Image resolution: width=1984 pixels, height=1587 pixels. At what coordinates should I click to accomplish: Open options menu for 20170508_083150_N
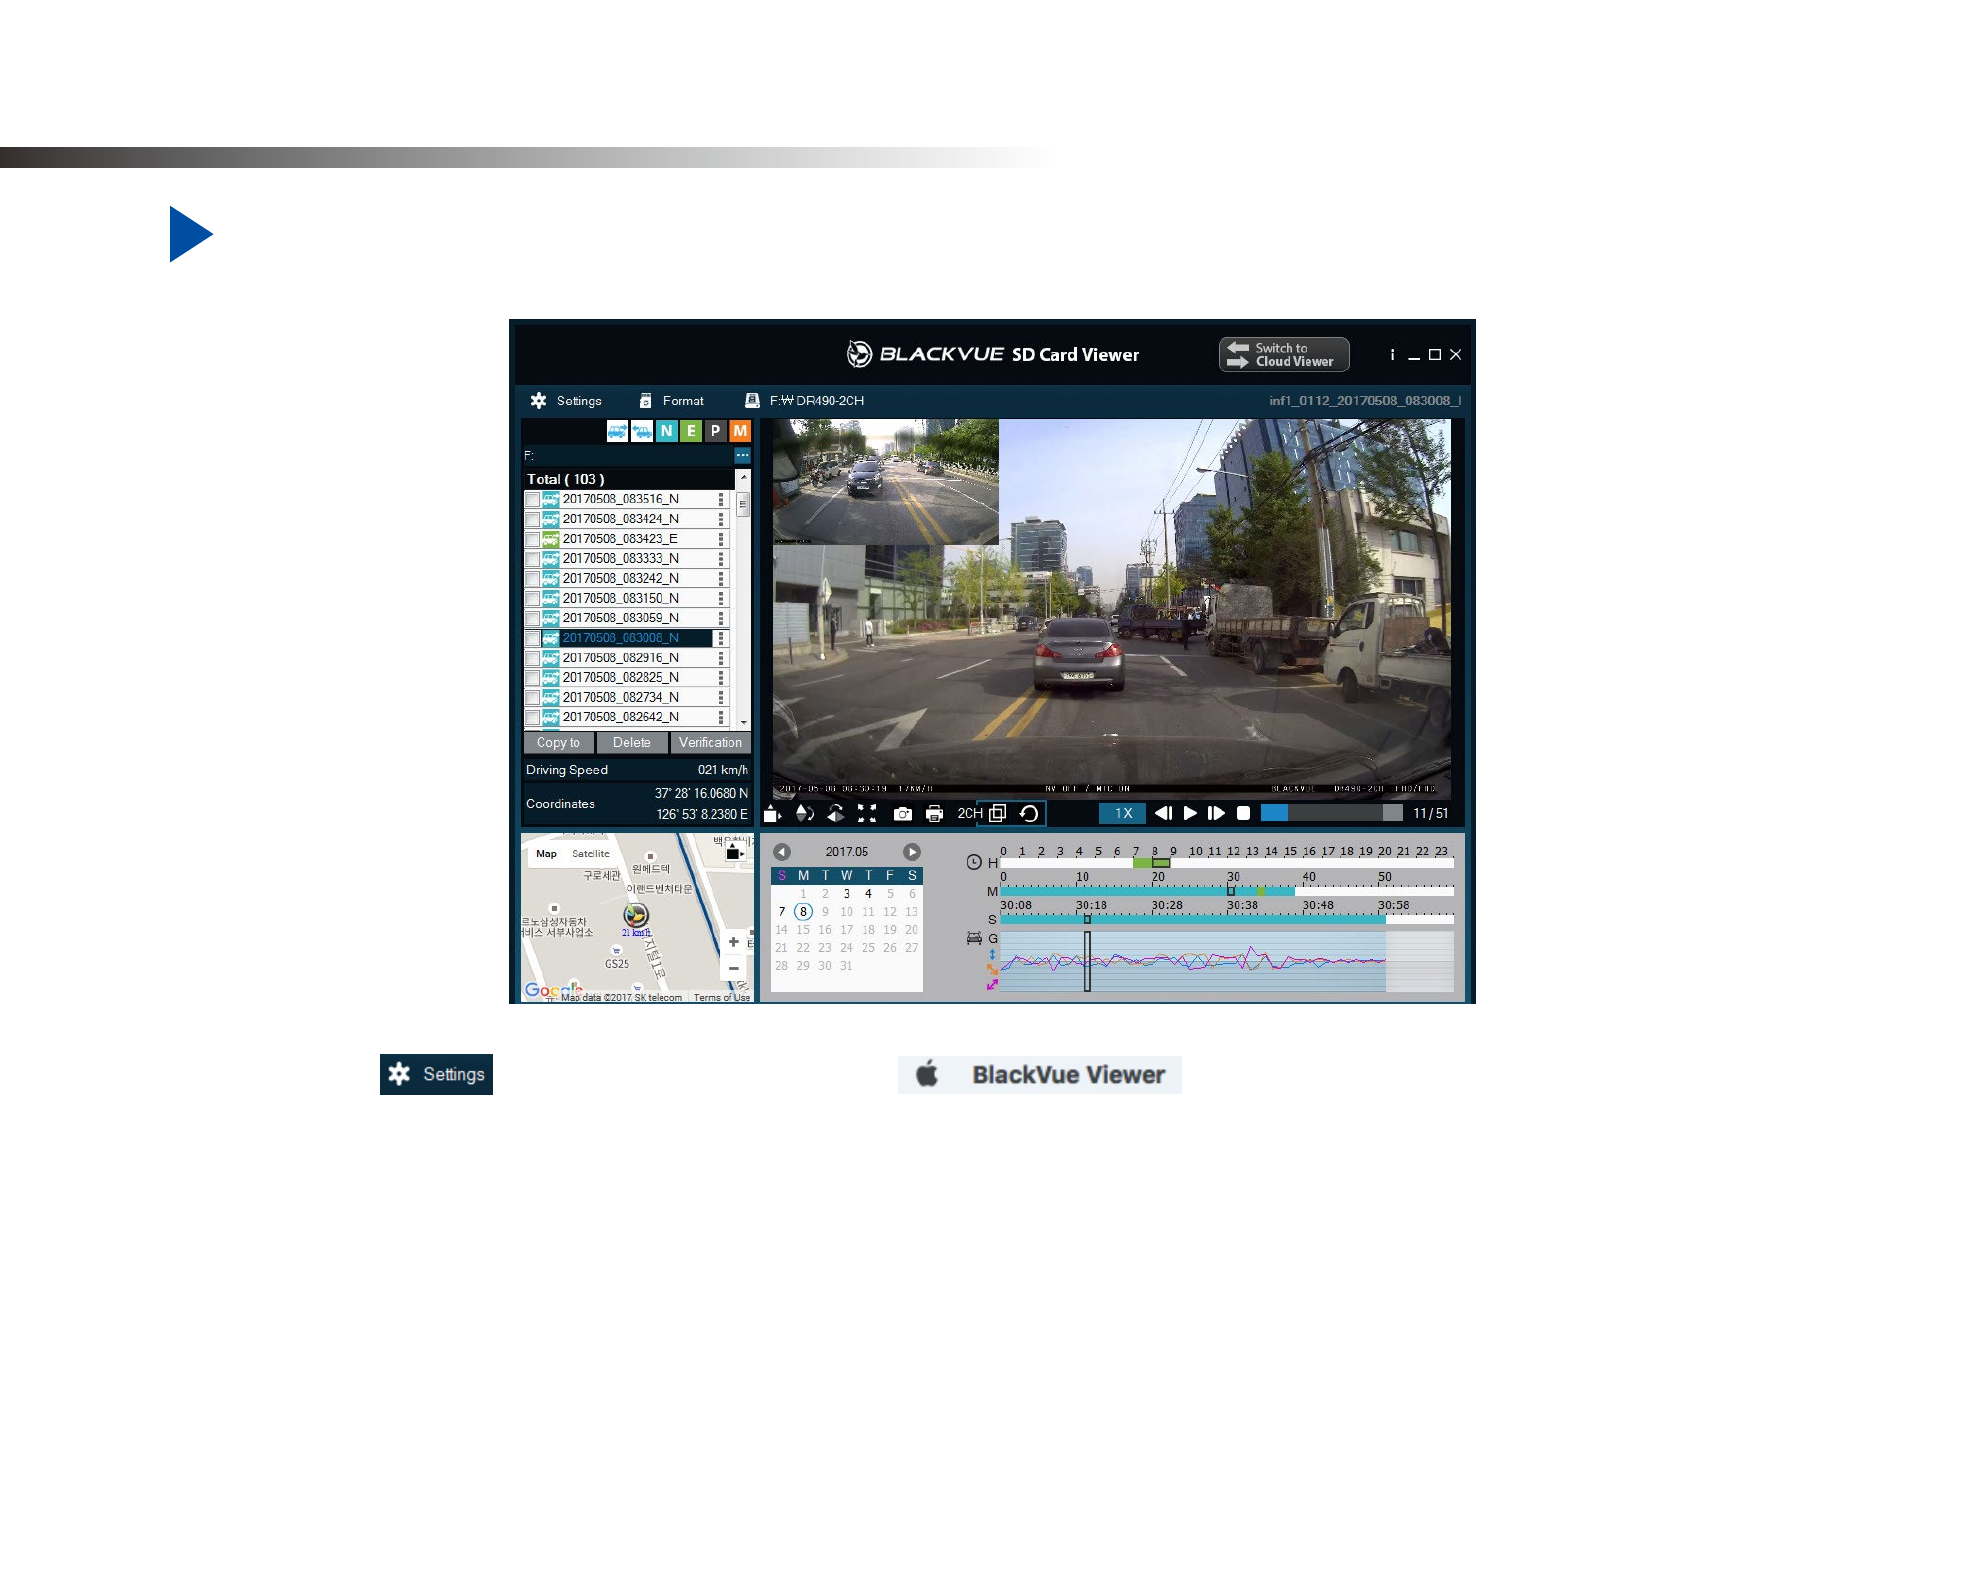(720, 599)
